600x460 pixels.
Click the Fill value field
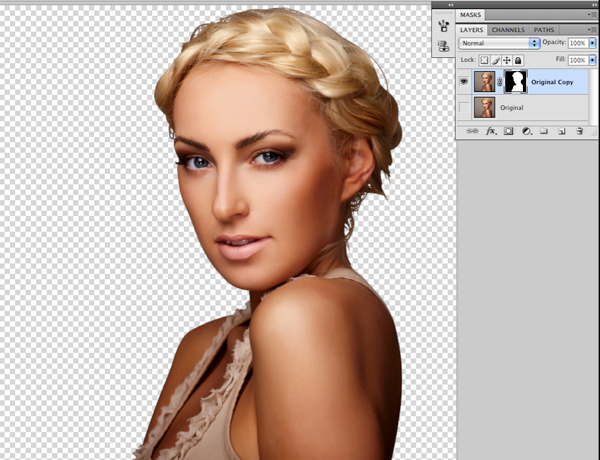click(x=578, y=60)
